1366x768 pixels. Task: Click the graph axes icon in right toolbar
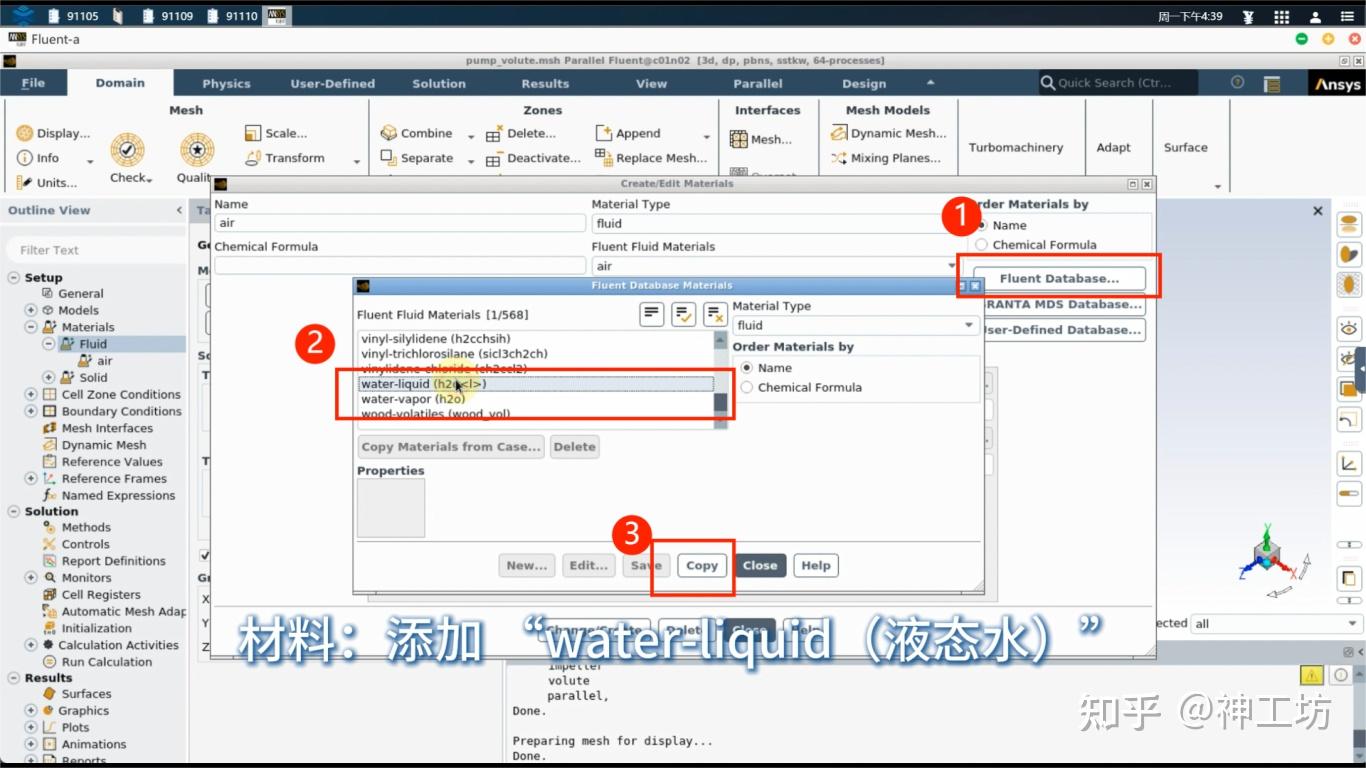point(1349,463)
